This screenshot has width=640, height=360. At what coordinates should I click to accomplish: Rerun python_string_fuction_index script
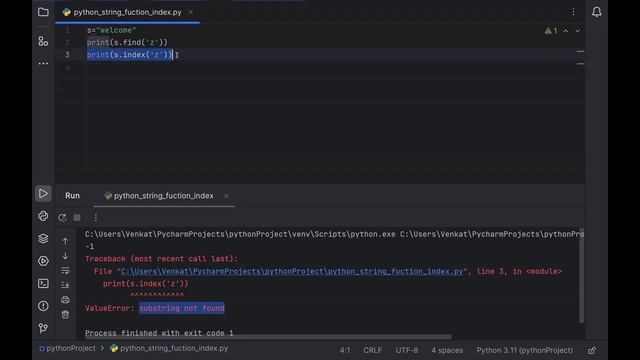(62, 218)
